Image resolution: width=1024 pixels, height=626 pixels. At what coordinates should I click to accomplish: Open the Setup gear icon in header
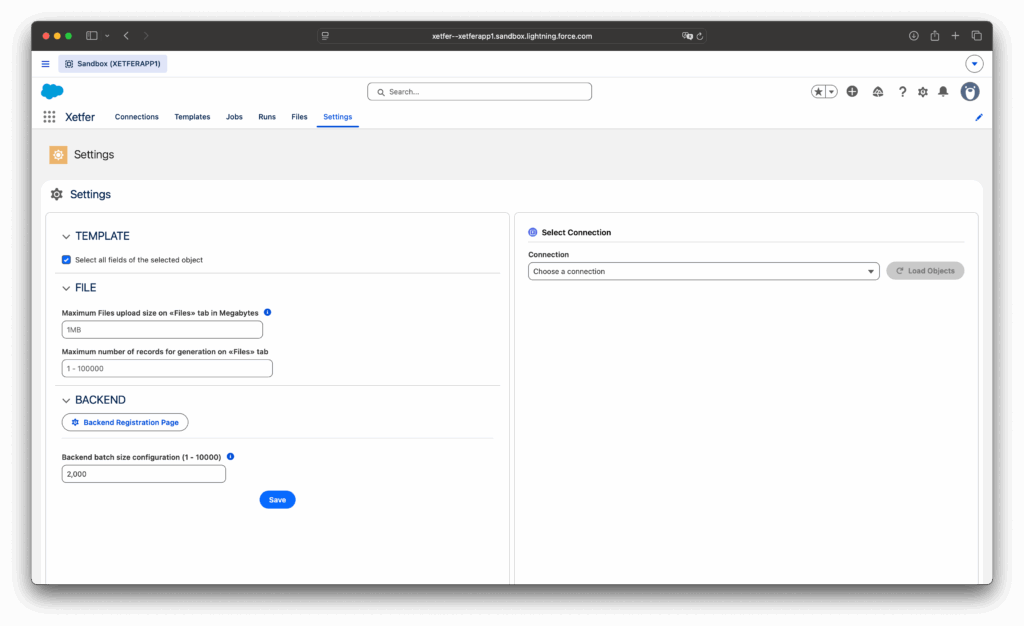pos(923,92)
